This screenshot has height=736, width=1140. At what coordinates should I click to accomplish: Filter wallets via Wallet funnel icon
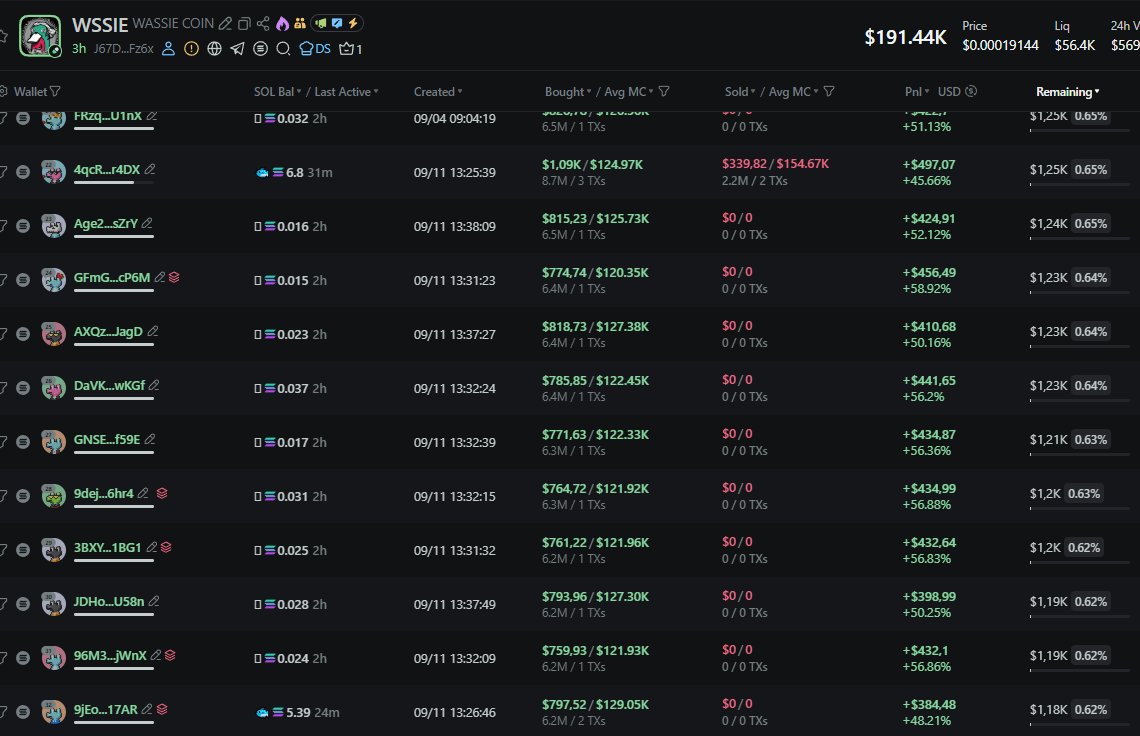click(55, 92)
